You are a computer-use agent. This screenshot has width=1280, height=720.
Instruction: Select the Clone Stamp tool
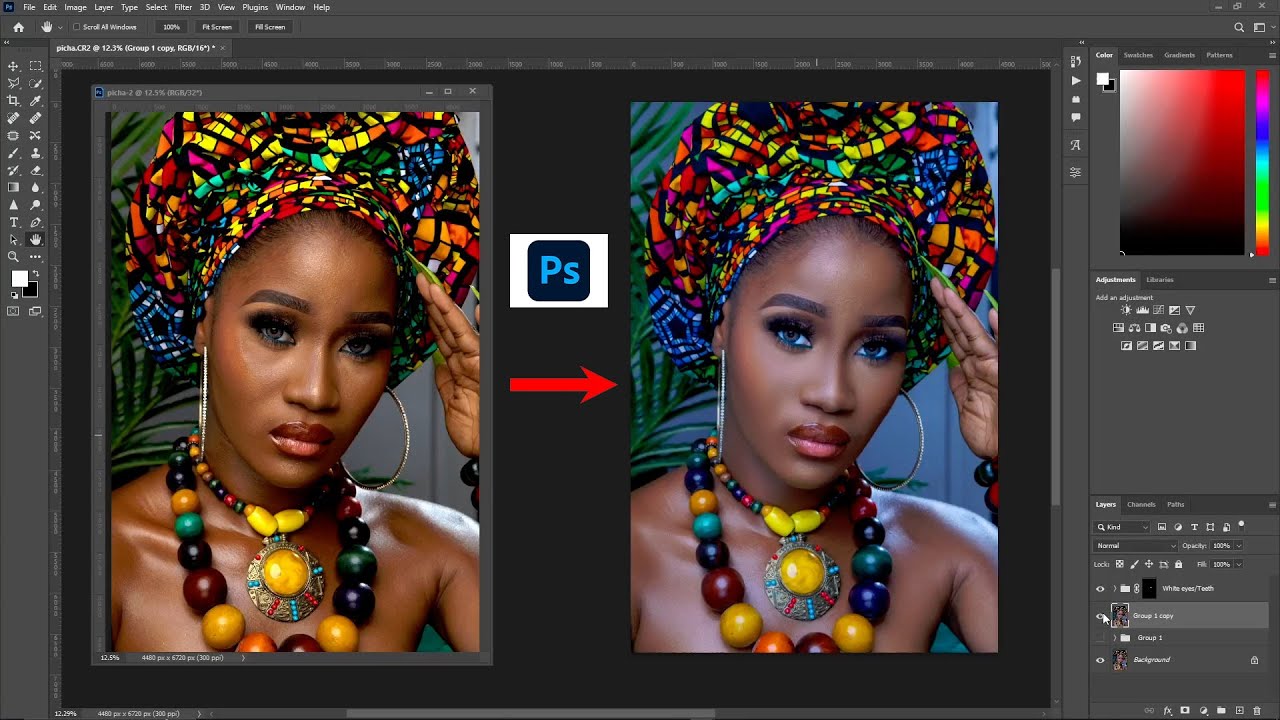[x=36, y=153]
